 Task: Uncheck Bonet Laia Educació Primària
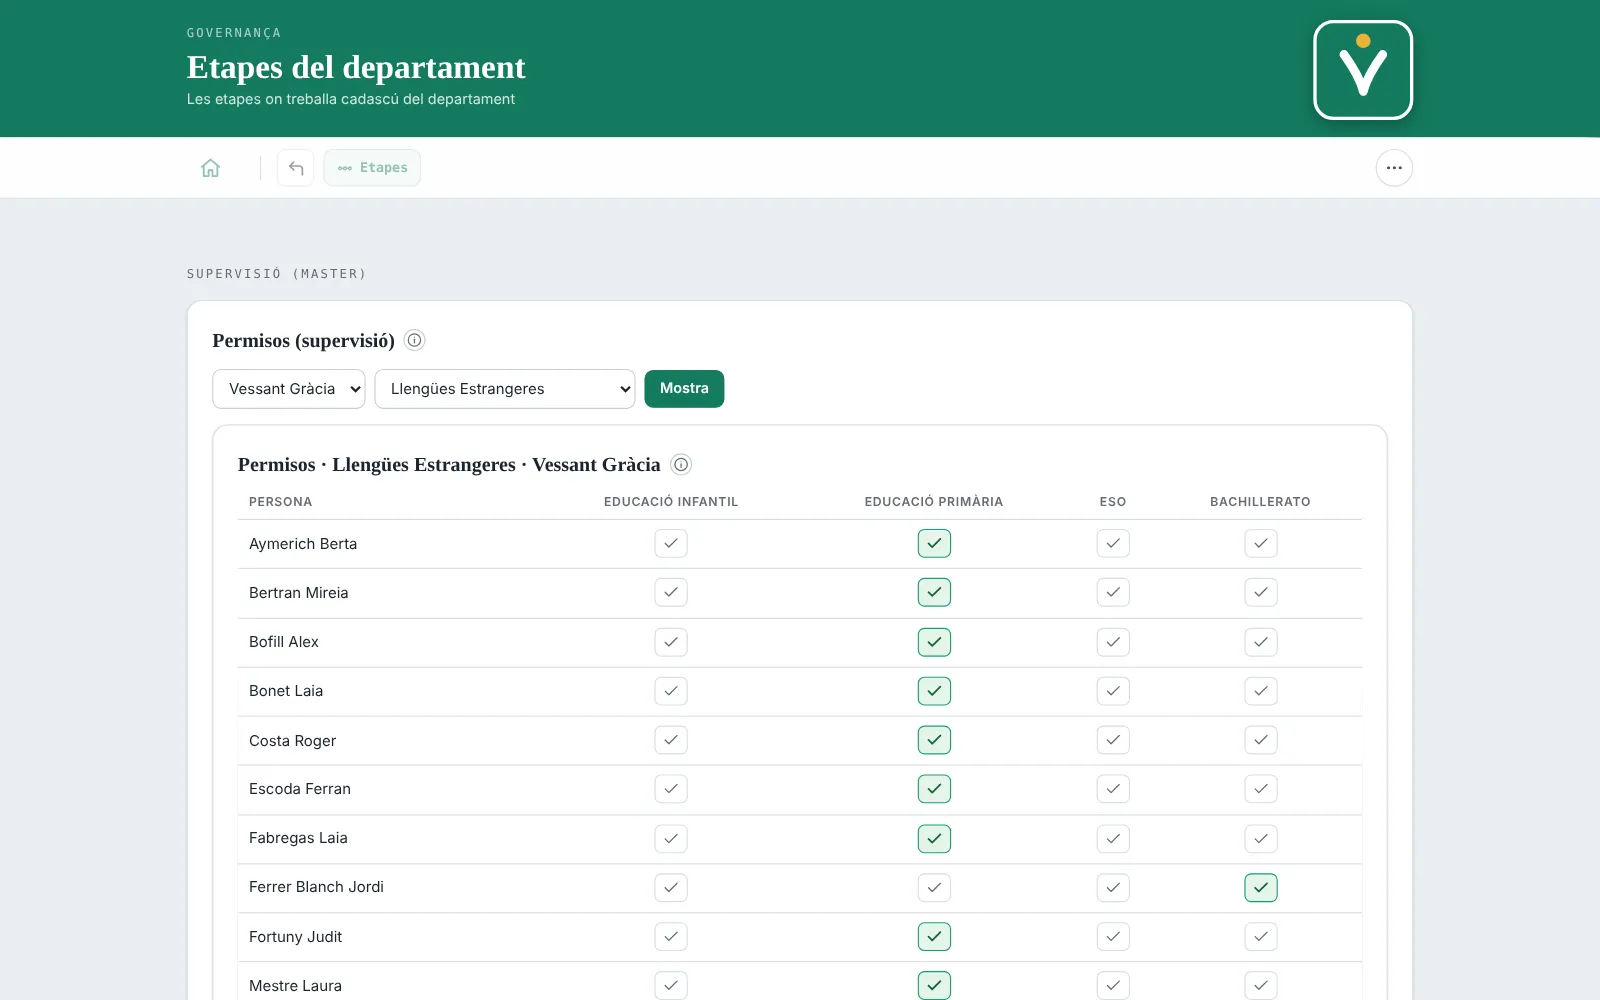coord(934,691)
